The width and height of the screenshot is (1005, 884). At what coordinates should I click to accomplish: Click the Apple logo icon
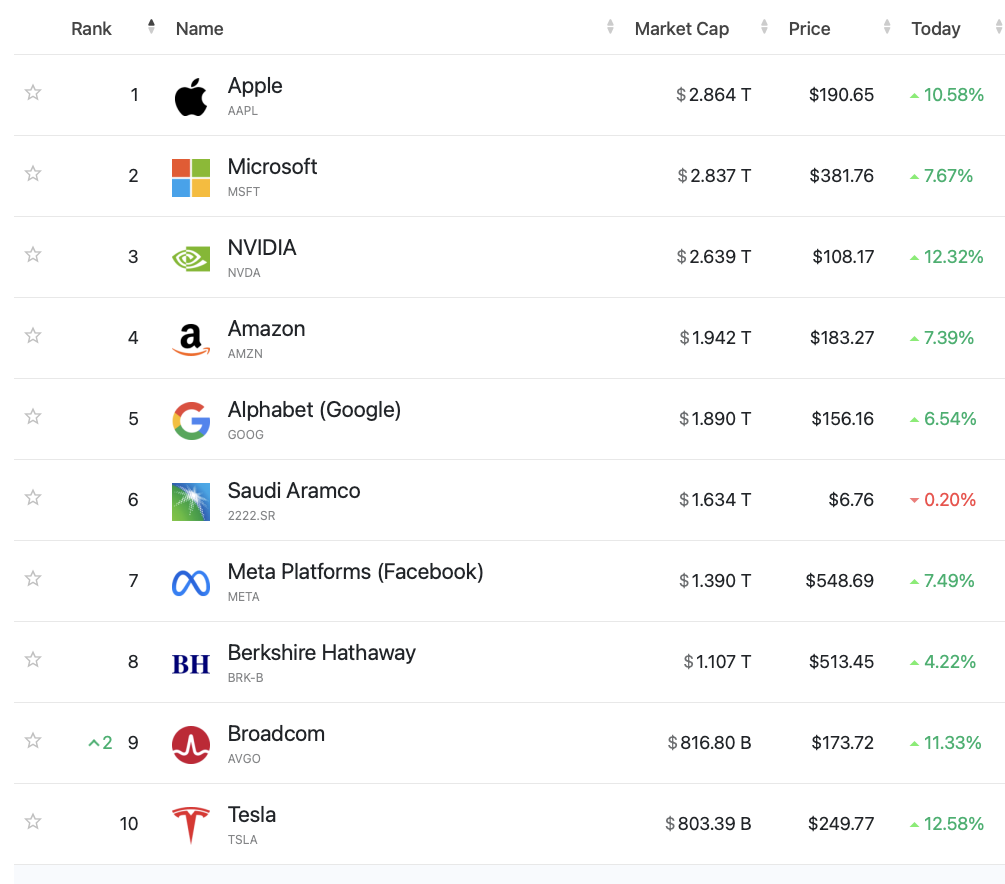191,97
